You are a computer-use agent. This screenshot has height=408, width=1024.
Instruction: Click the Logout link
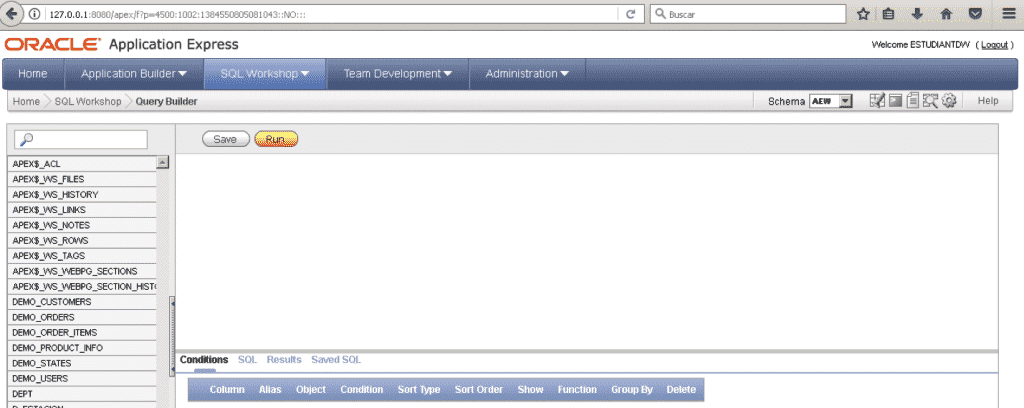995,44
